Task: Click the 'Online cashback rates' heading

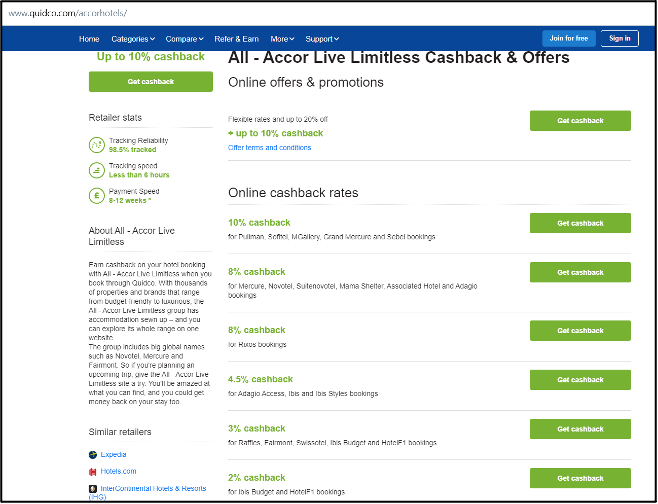Action: pos(293,193)
